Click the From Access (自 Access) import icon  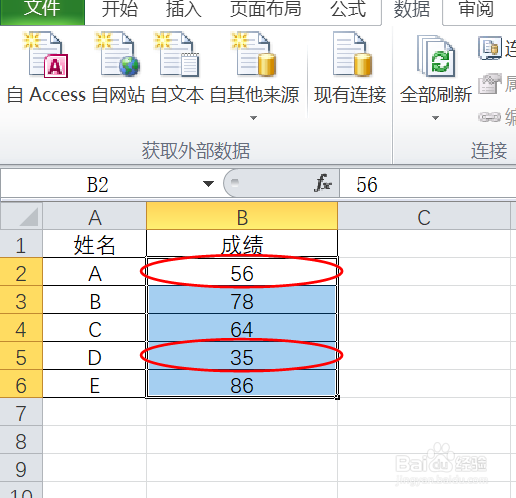point(46,54)
